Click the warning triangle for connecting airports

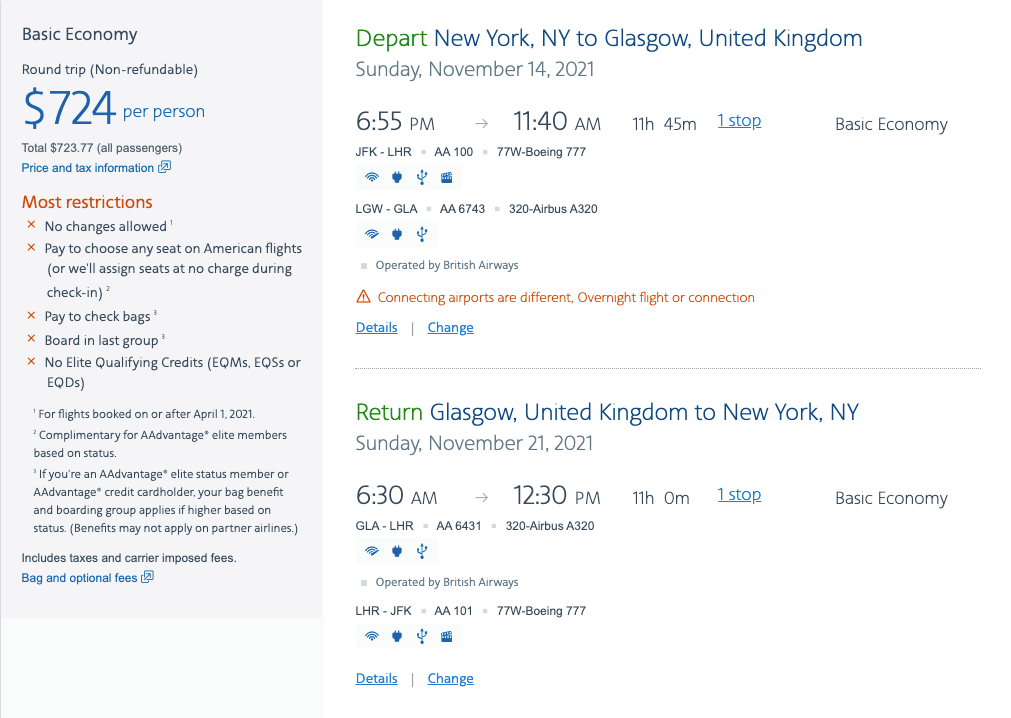[x=364, y=296]
